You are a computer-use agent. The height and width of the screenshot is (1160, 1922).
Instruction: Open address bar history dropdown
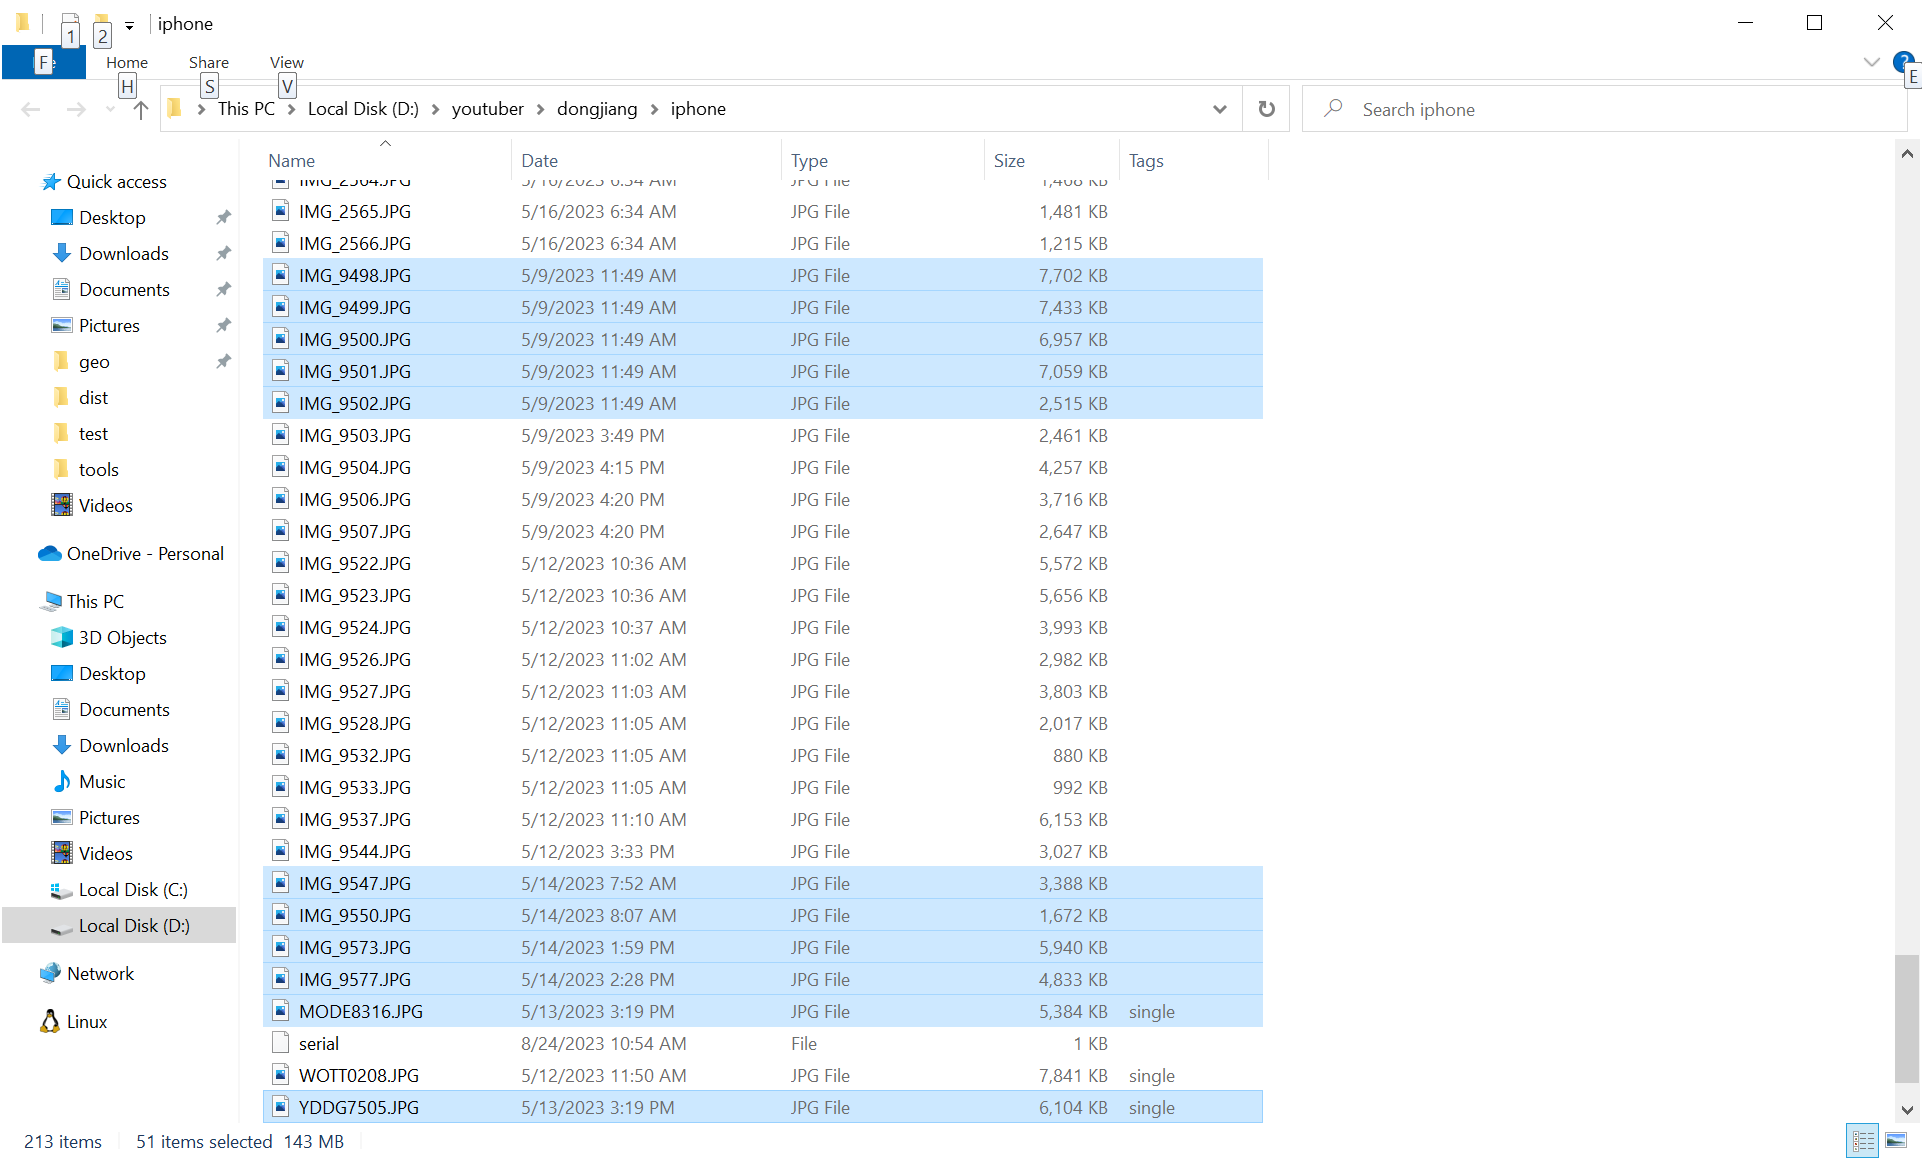[1219, 109]
